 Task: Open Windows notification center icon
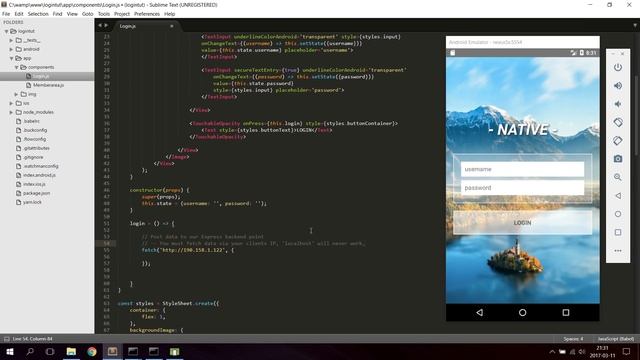(627, 351)
